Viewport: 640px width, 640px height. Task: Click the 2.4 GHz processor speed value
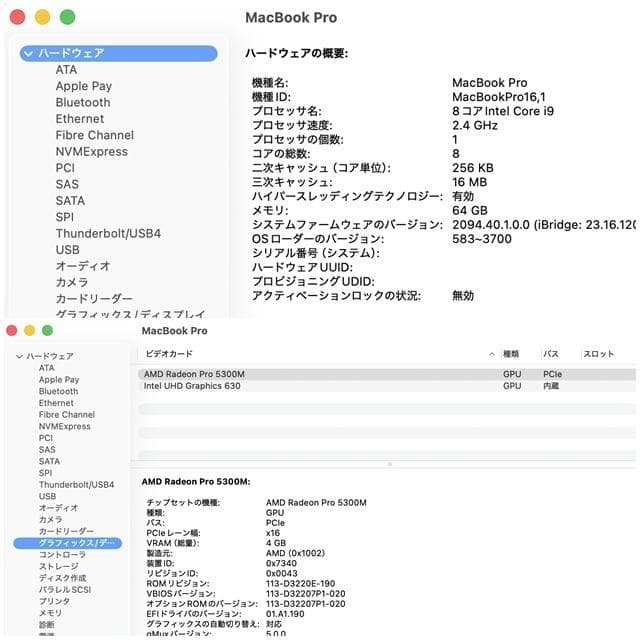click(x=475, y=125)
